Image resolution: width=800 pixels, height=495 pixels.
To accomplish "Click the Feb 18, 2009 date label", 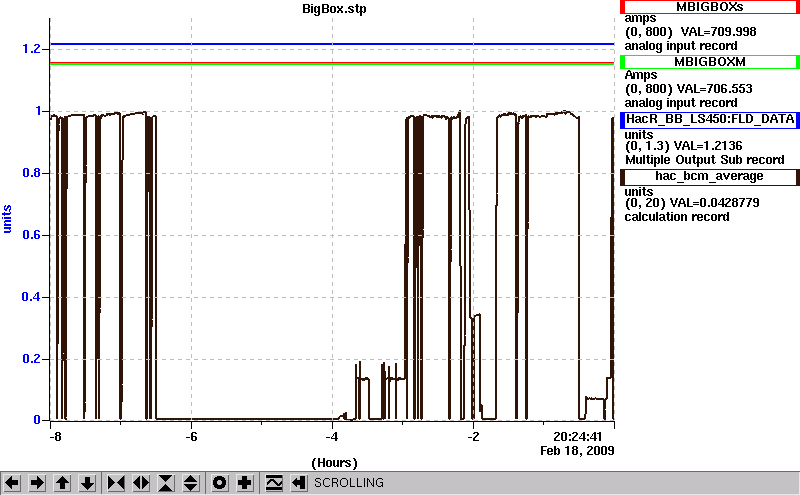I will tap(577, 451).
